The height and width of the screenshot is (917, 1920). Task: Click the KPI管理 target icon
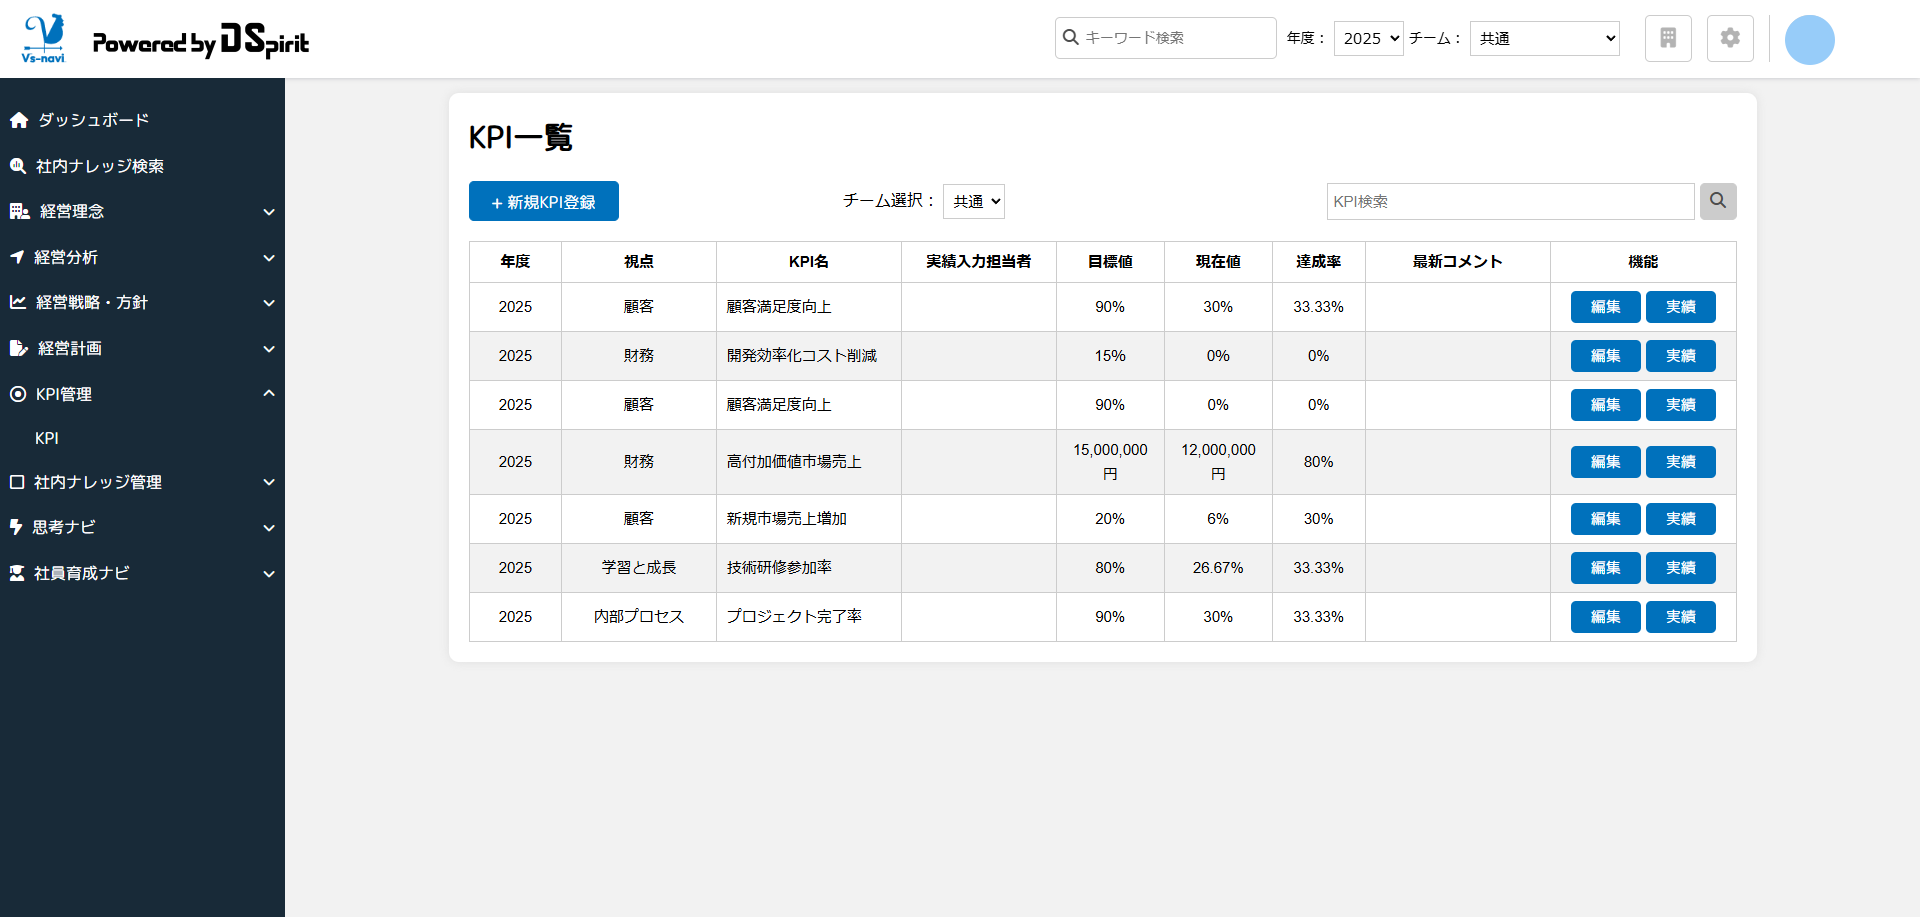point(18,394)
